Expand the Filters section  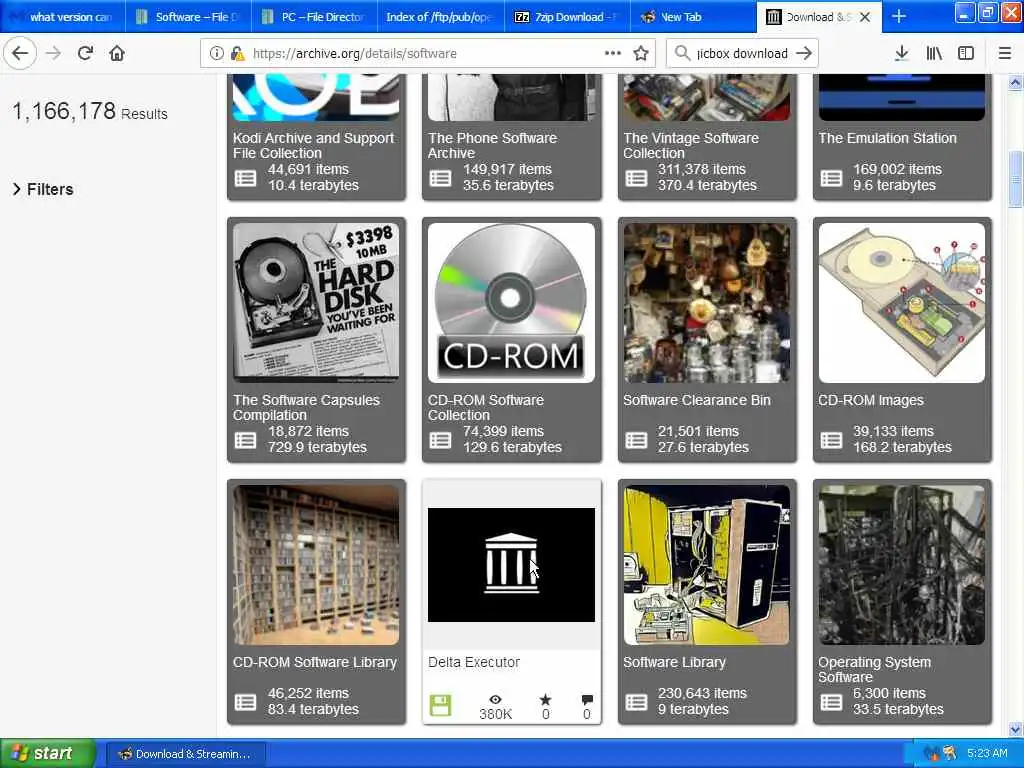[x=43, y=189]
